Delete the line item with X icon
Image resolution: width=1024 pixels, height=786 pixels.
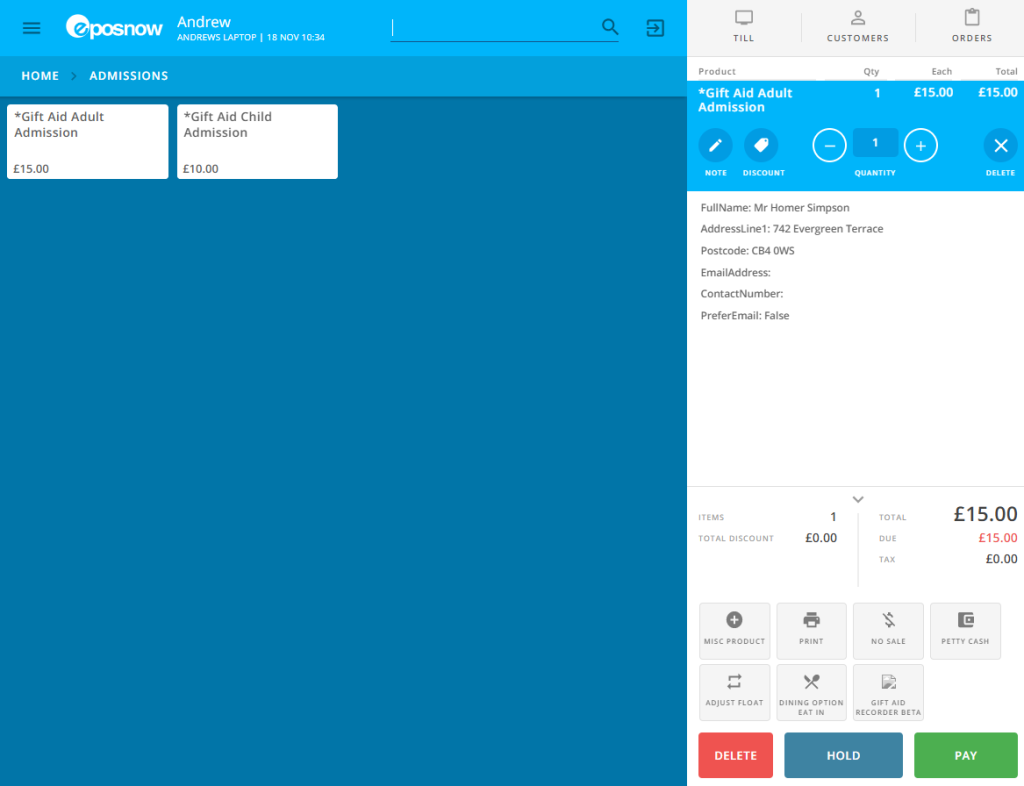pos(1000,146)
